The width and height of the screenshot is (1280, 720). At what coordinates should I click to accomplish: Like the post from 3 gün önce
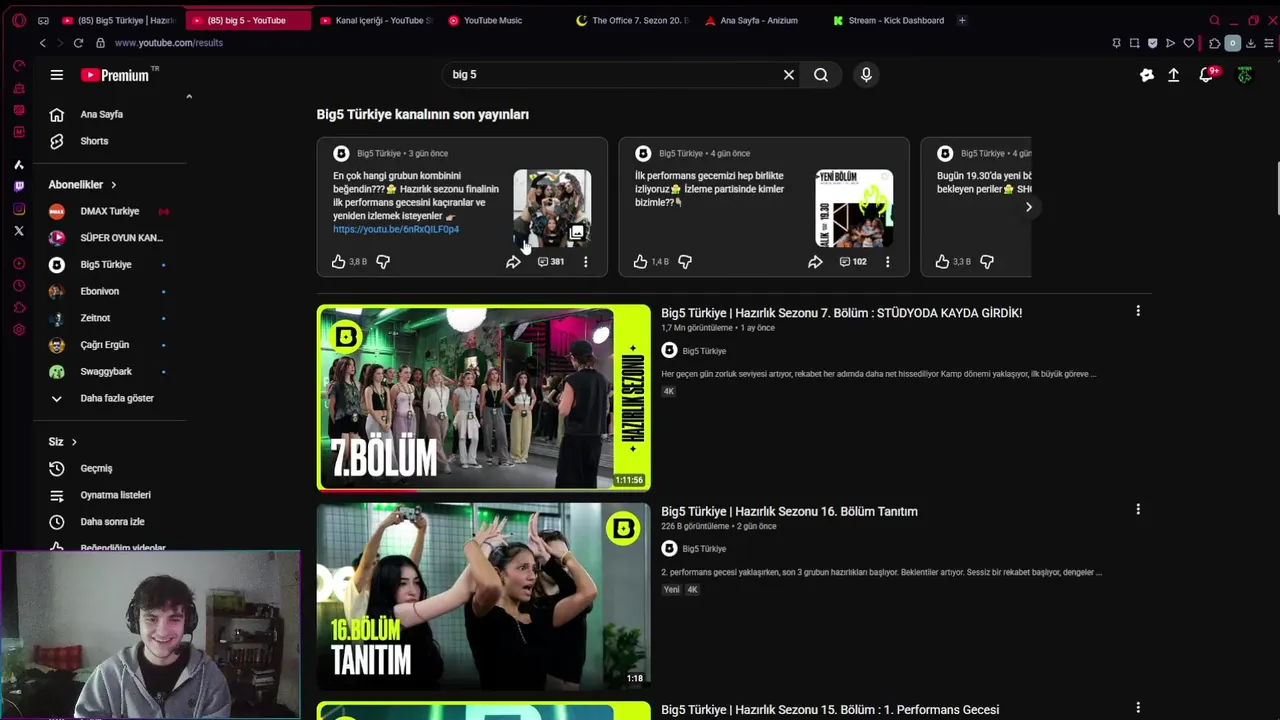point(338,262)
